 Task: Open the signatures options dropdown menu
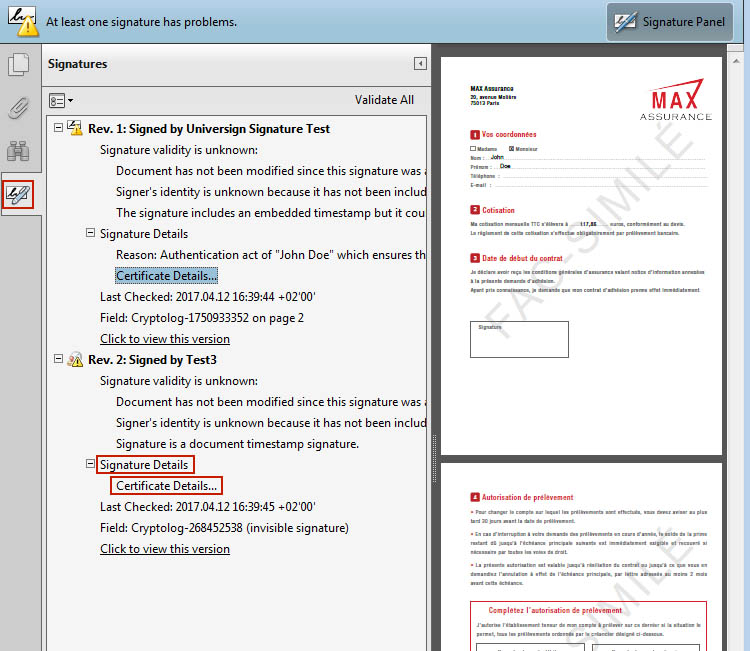coord(61,100)
